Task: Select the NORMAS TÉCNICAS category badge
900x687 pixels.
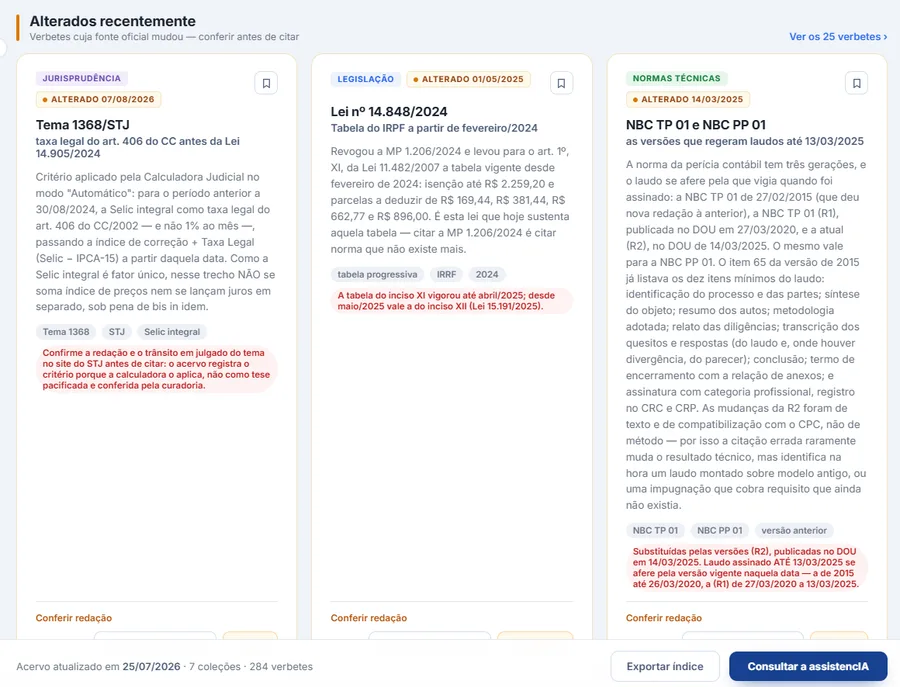Action: coord(676,78)
